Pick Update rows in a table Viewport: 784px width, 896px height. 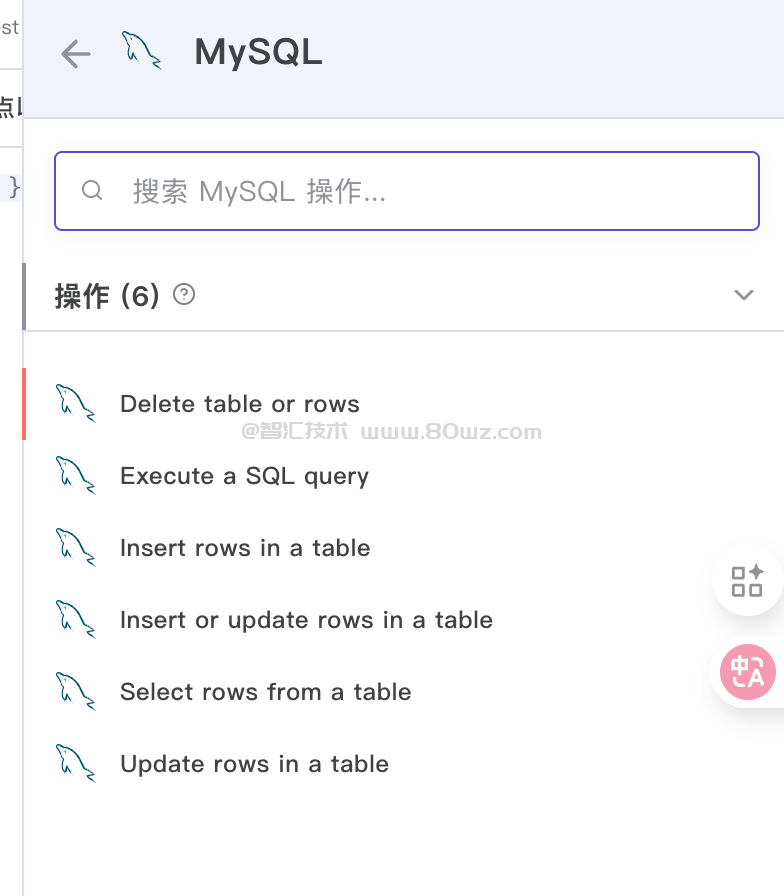[254, 764]
